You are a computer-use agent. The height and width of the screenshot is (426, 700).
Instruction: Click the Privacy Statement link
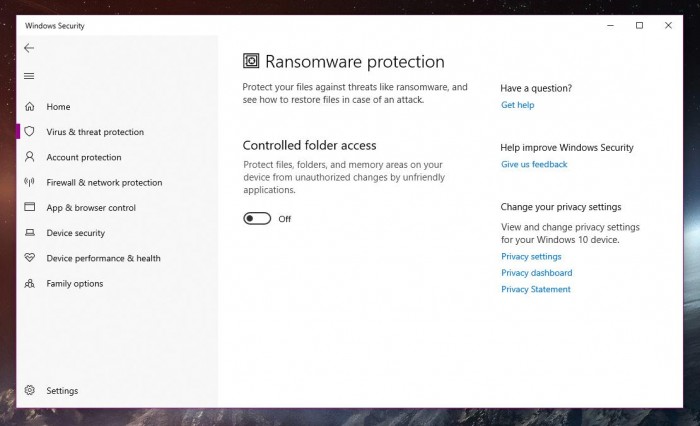point(535,289)
